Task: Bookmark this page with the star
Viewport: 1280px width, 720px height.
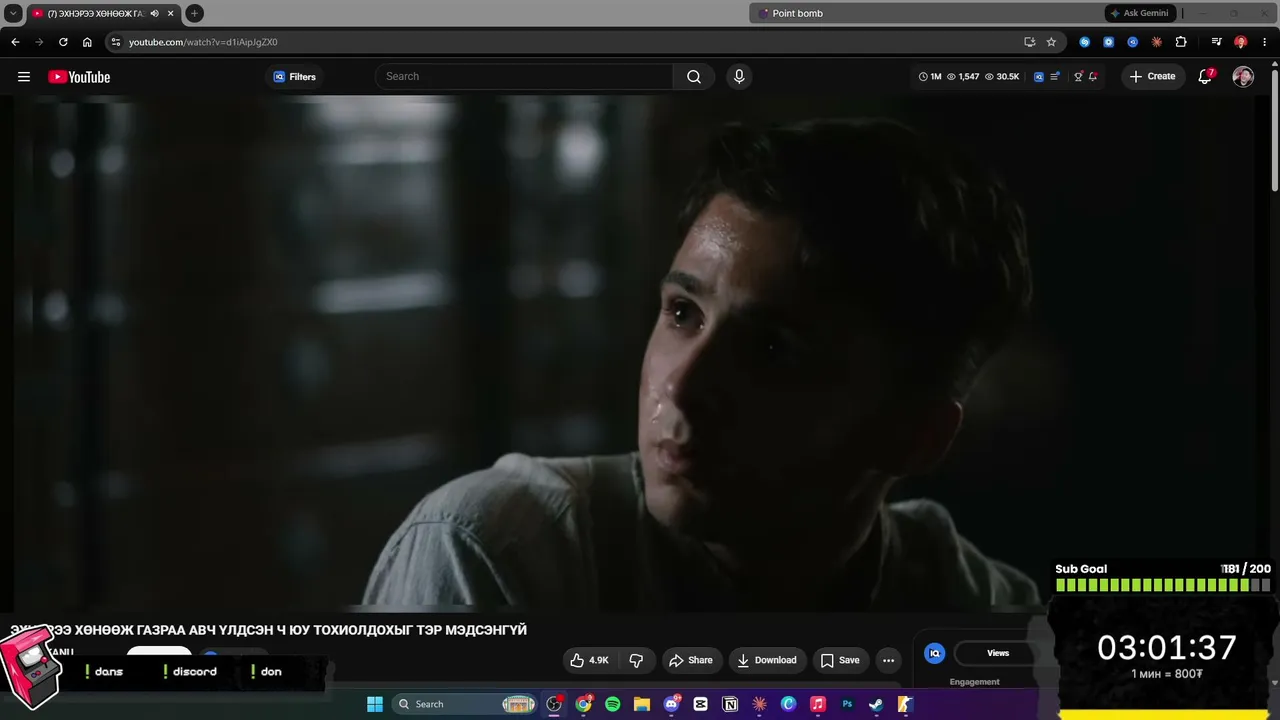Action: [x=1051, y=42]
